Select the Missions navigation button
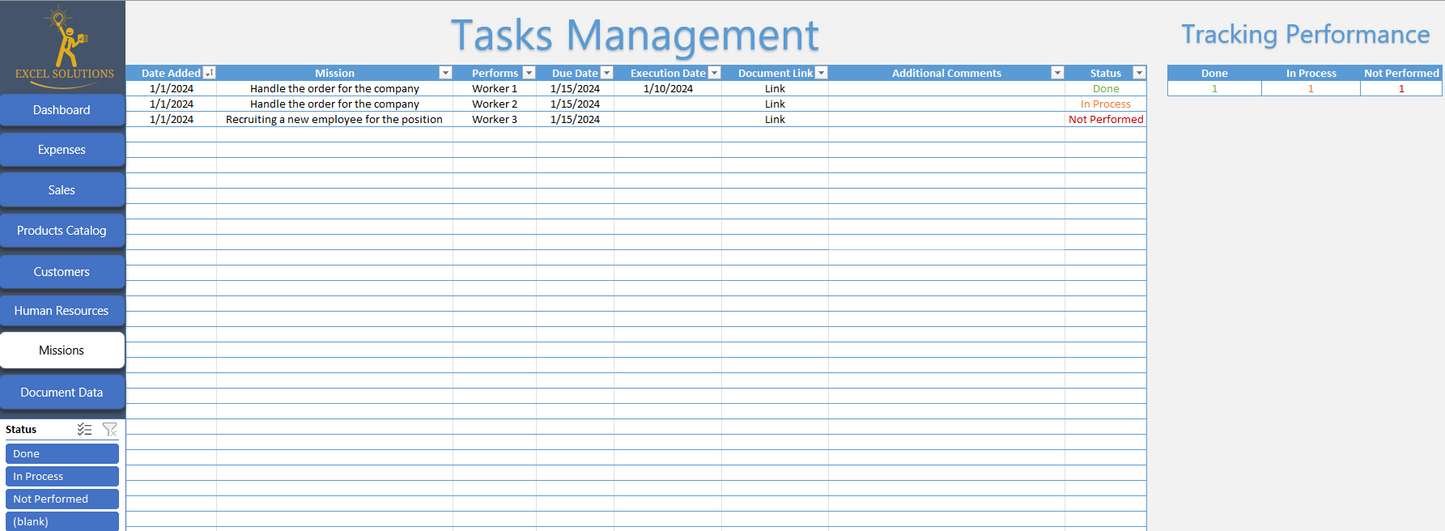The height and width of the screenshot is (531, 1445). (62, 350)
